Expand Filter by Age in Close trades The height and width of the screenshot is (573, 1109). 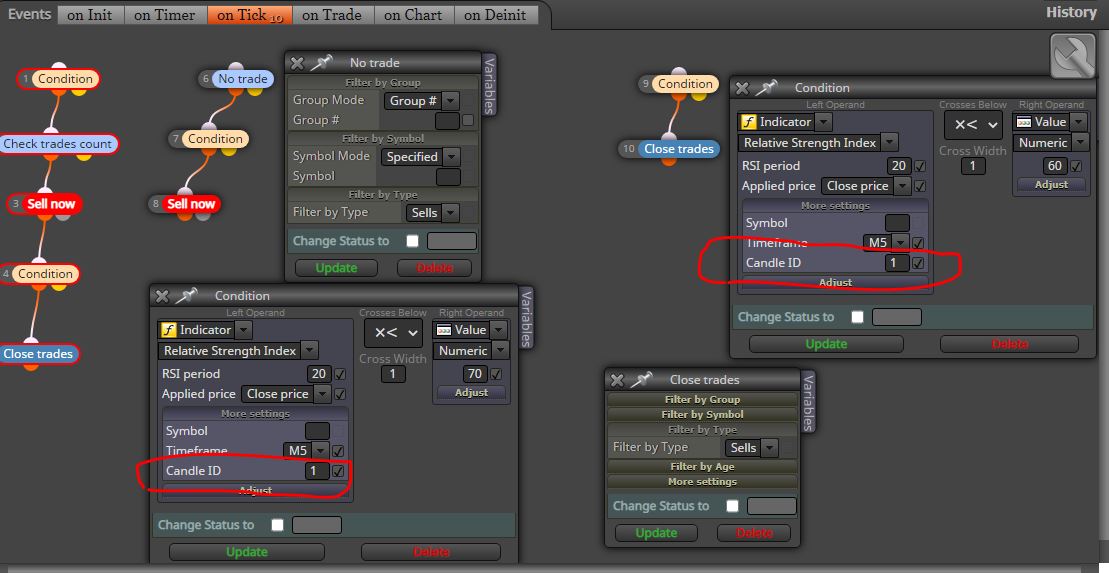click(x=702, y=467)
